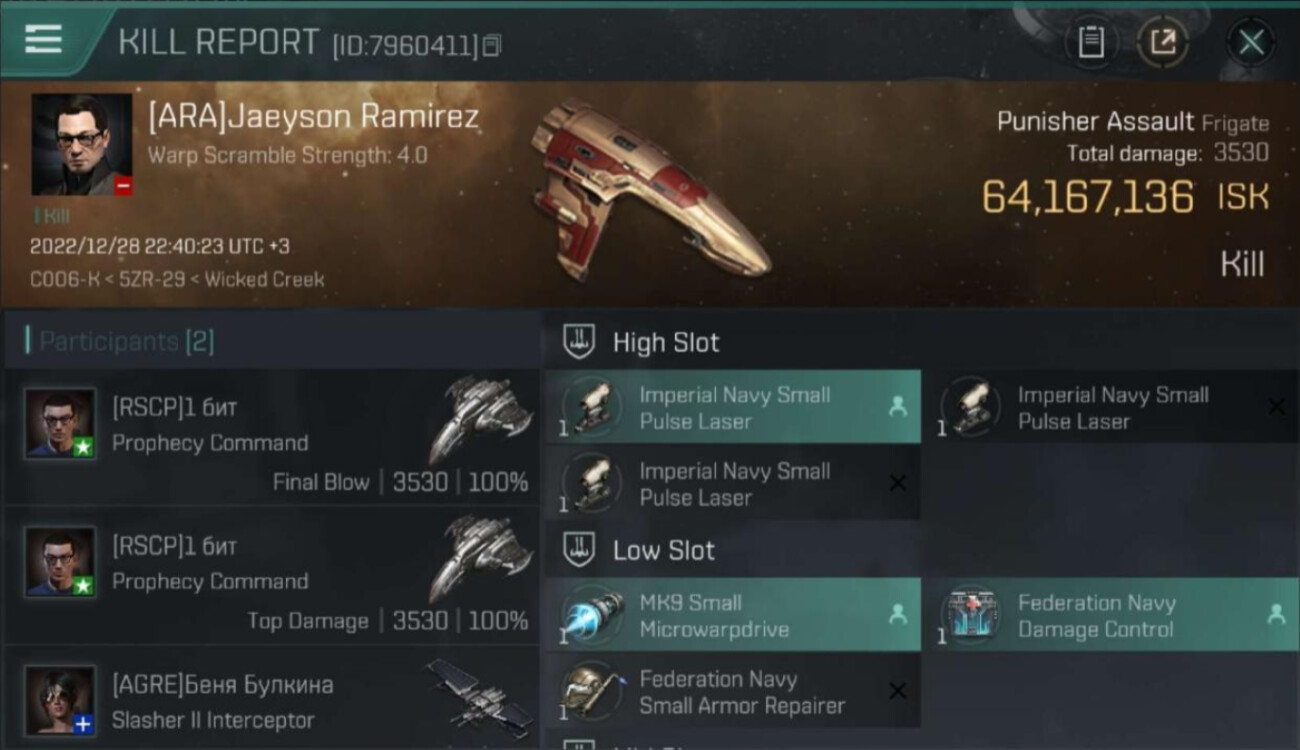The height and width of the screenshot is (750, 1300).
Task: Click the clipboard copy report icon
Action: coord(1091,42)
